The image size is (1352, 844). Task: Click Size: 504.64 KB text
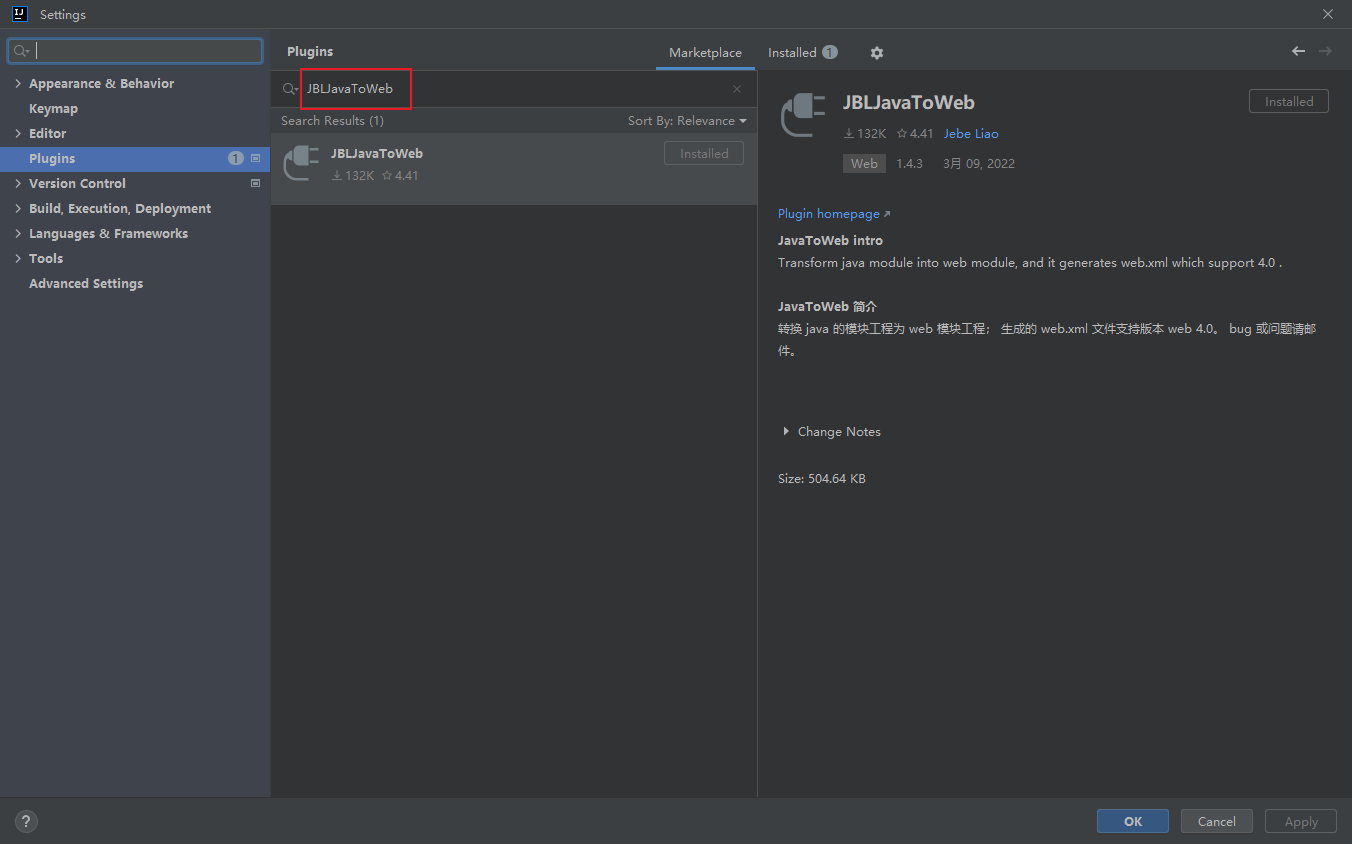coord(822,479)
